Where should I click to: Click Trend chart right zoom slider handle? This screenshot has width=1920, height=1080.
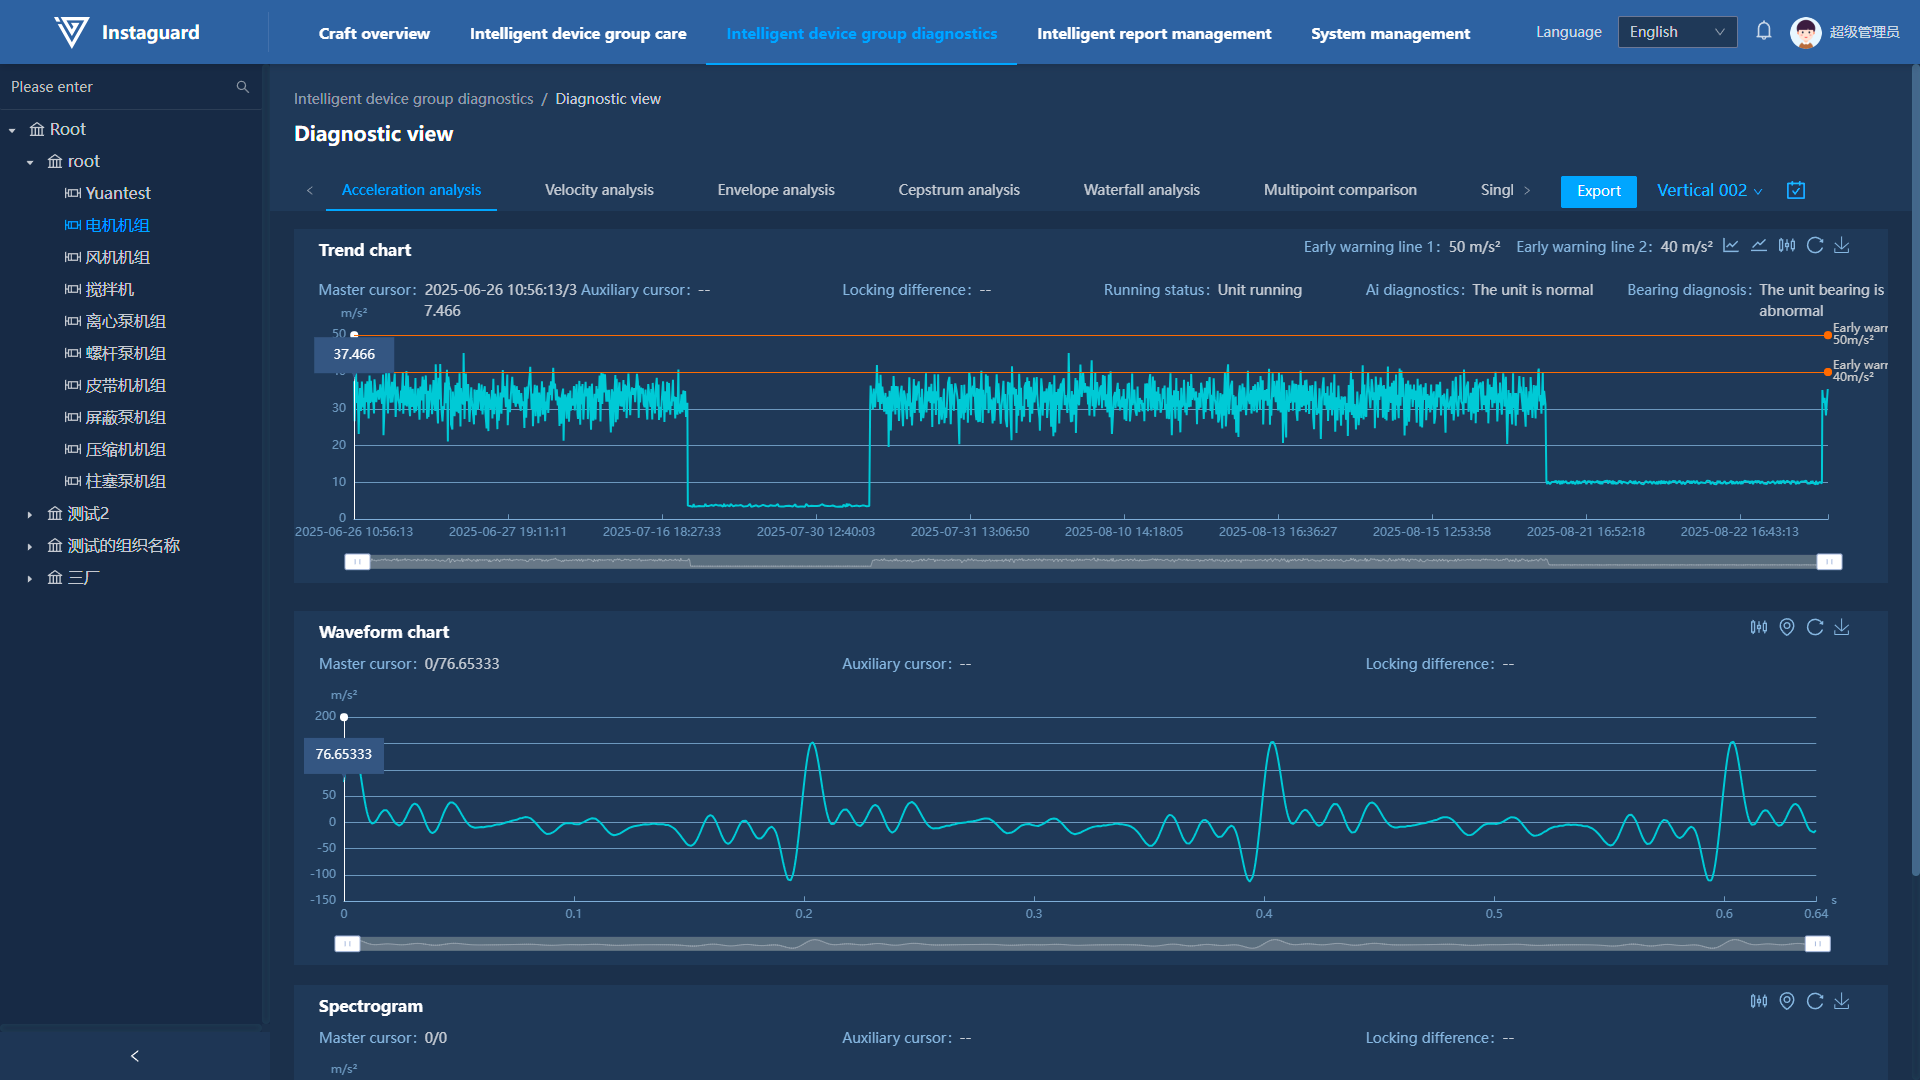(1829, 562)
